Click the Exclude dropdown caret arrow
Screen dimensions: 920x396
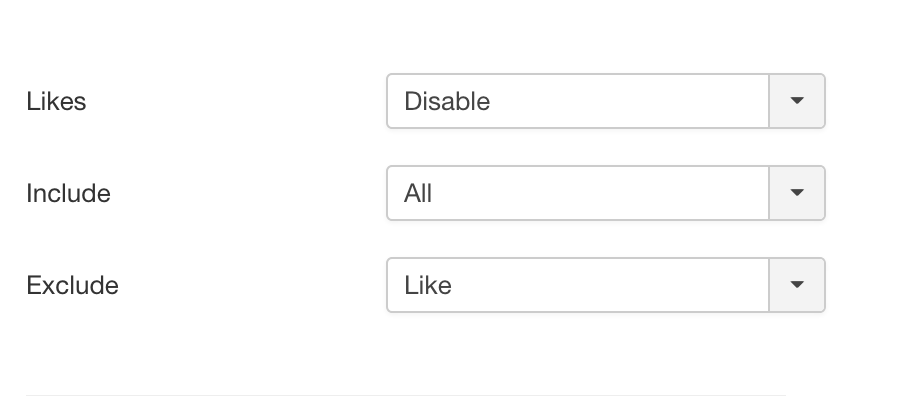tap(796, 285)
